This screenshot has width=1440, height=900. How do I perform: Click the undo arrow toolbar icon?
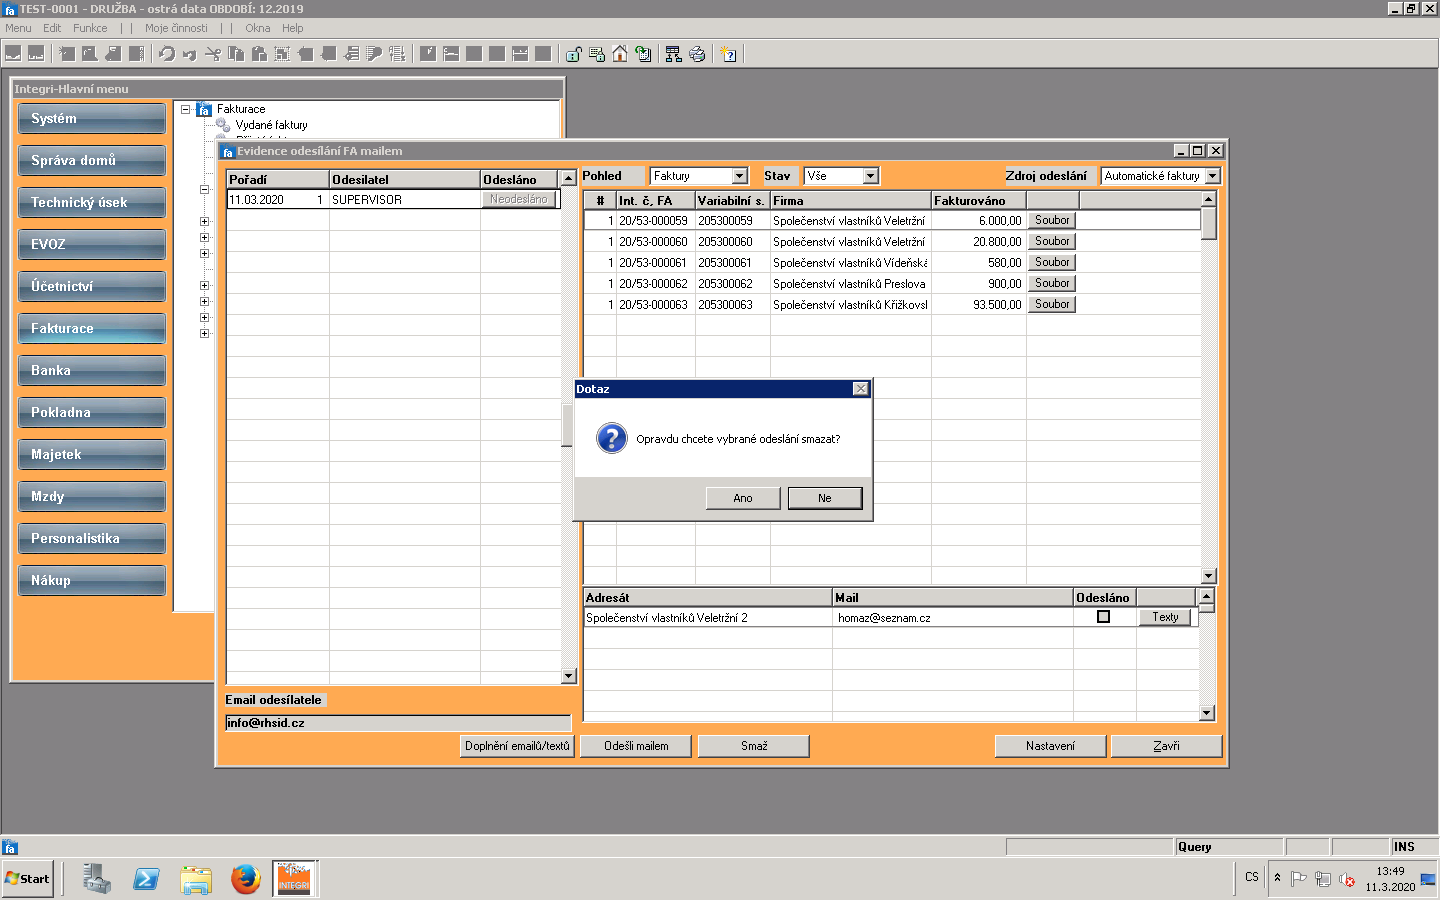190,54
